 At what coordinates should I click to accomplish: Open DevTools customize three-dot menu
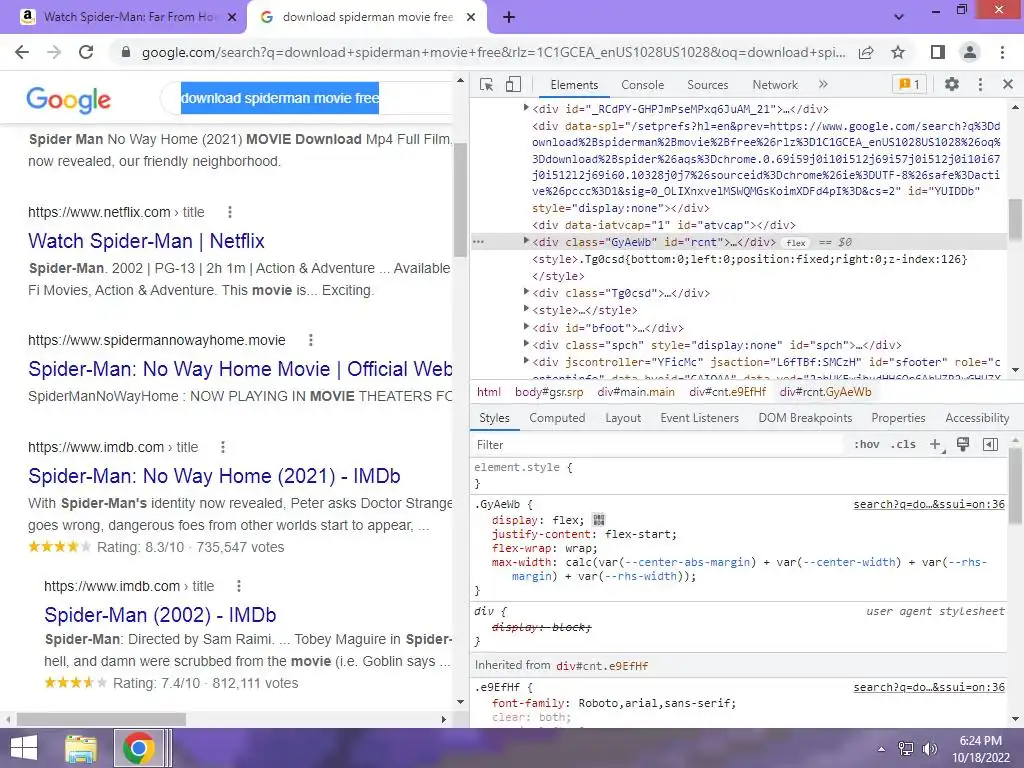[x=980, y=84]
